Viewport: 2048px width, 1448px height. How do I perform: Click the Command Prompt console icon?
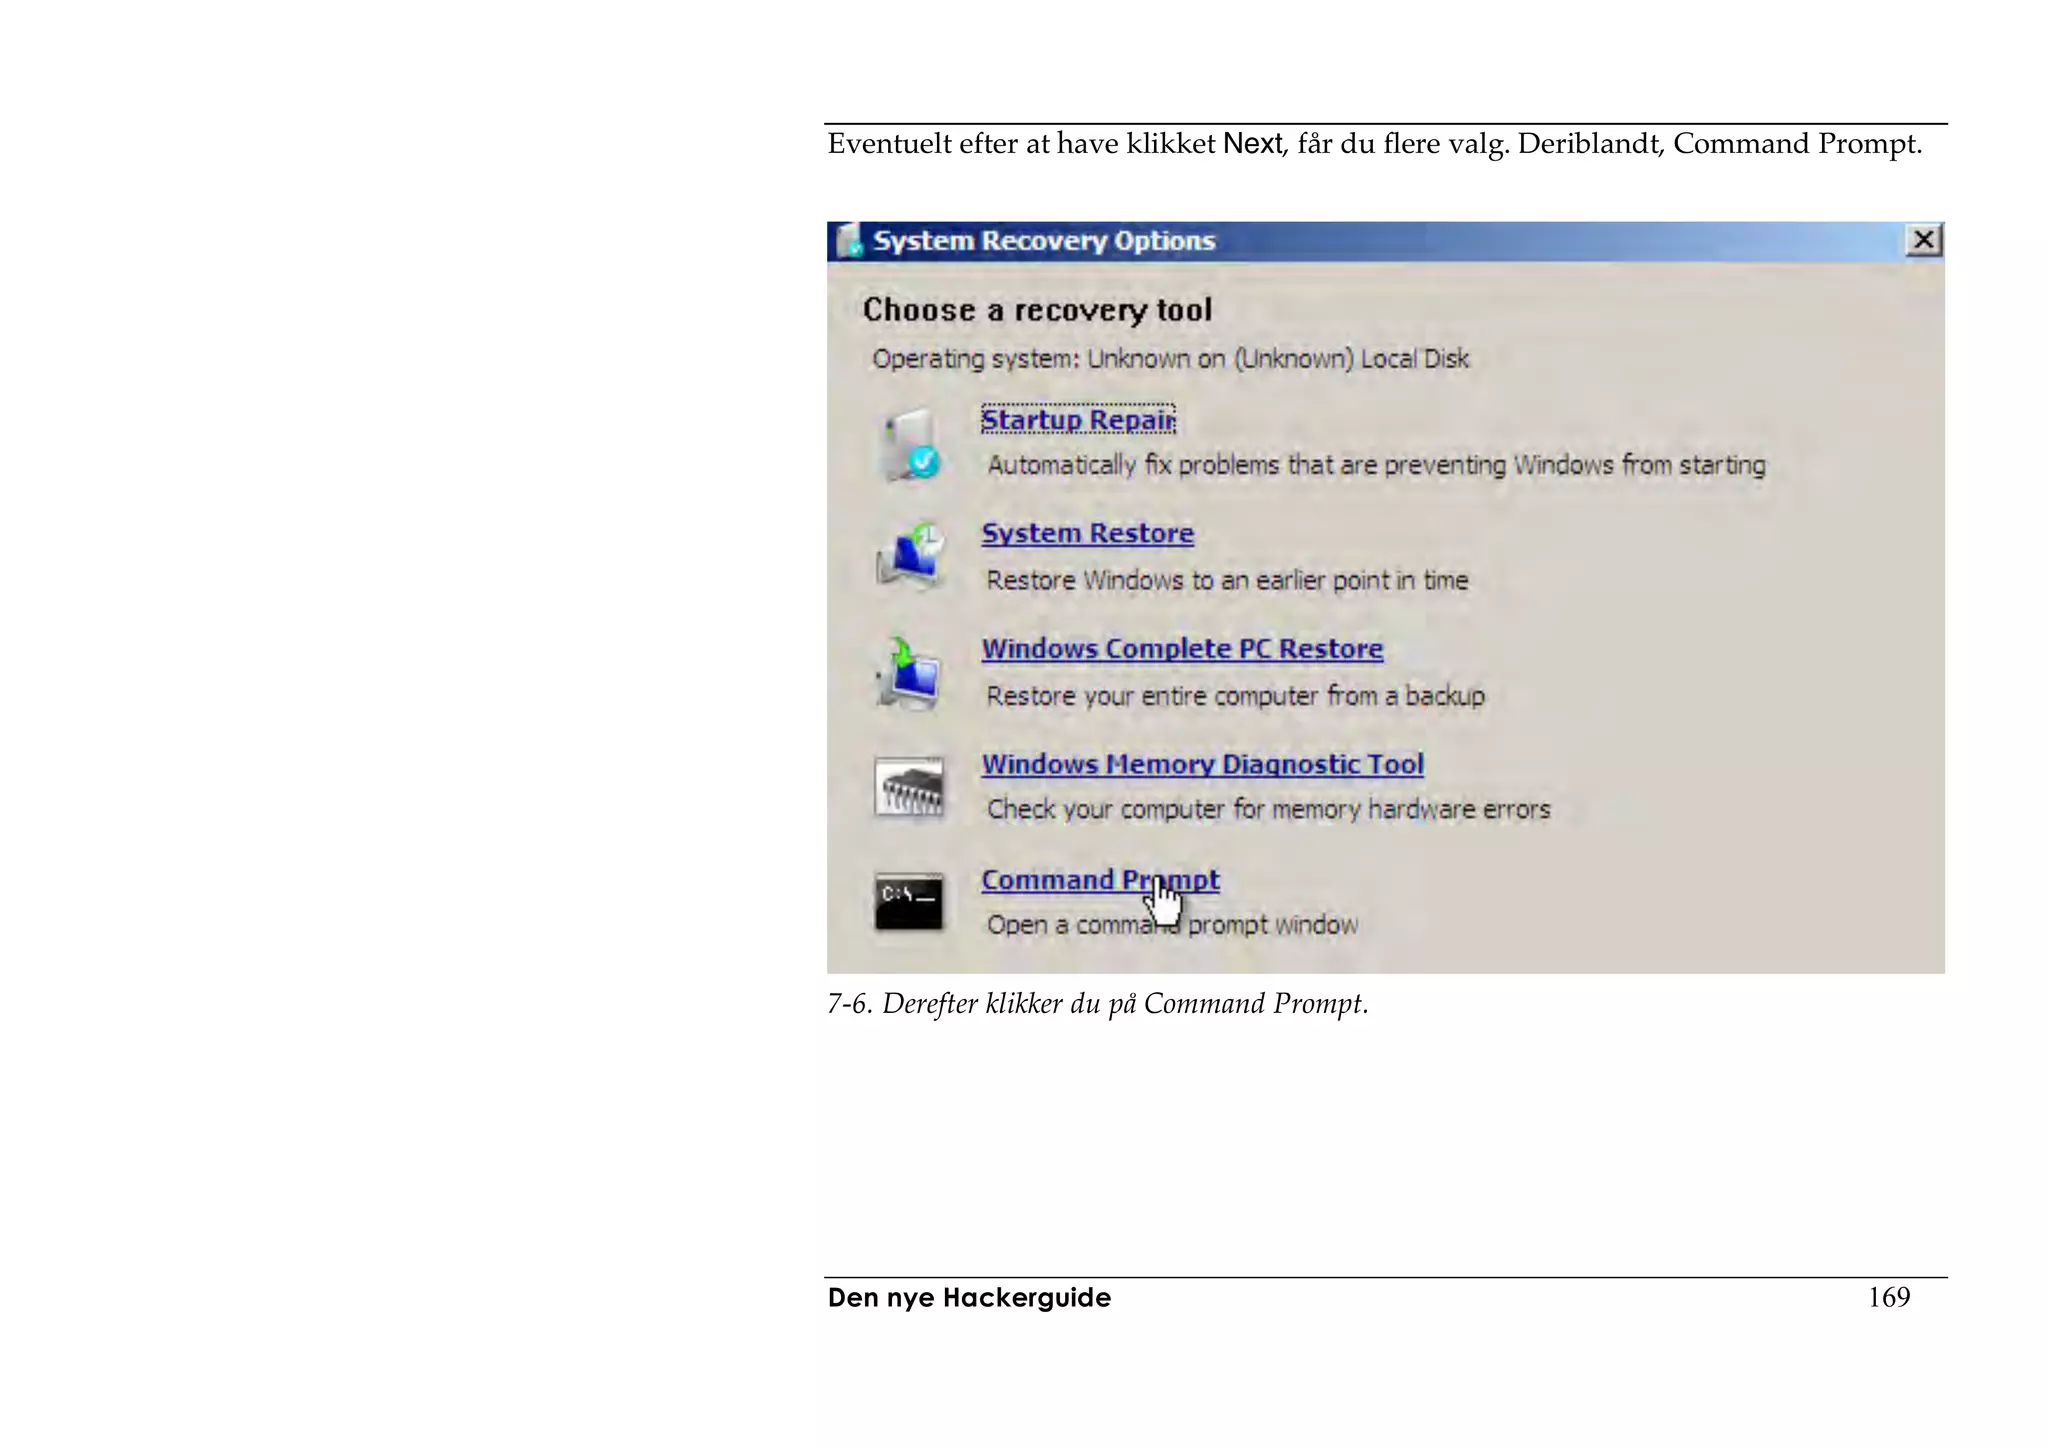908,902
